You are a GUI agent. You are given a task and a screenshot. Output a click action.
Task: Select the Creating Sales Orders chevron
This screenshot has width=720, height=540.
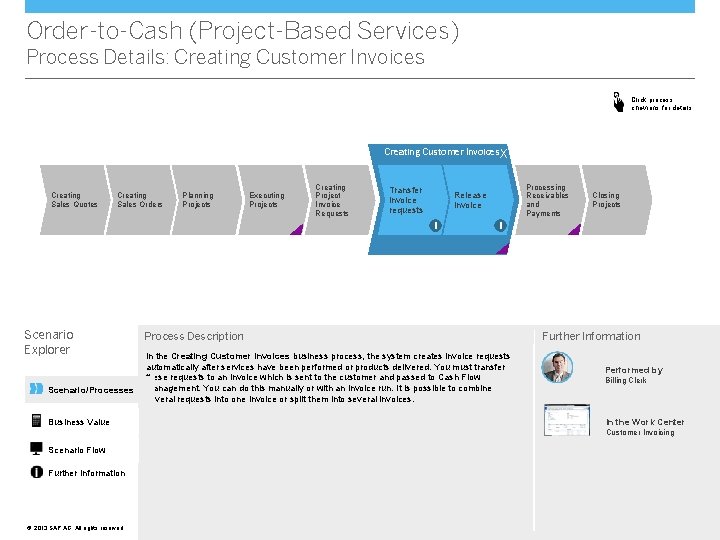pos(141,200)
